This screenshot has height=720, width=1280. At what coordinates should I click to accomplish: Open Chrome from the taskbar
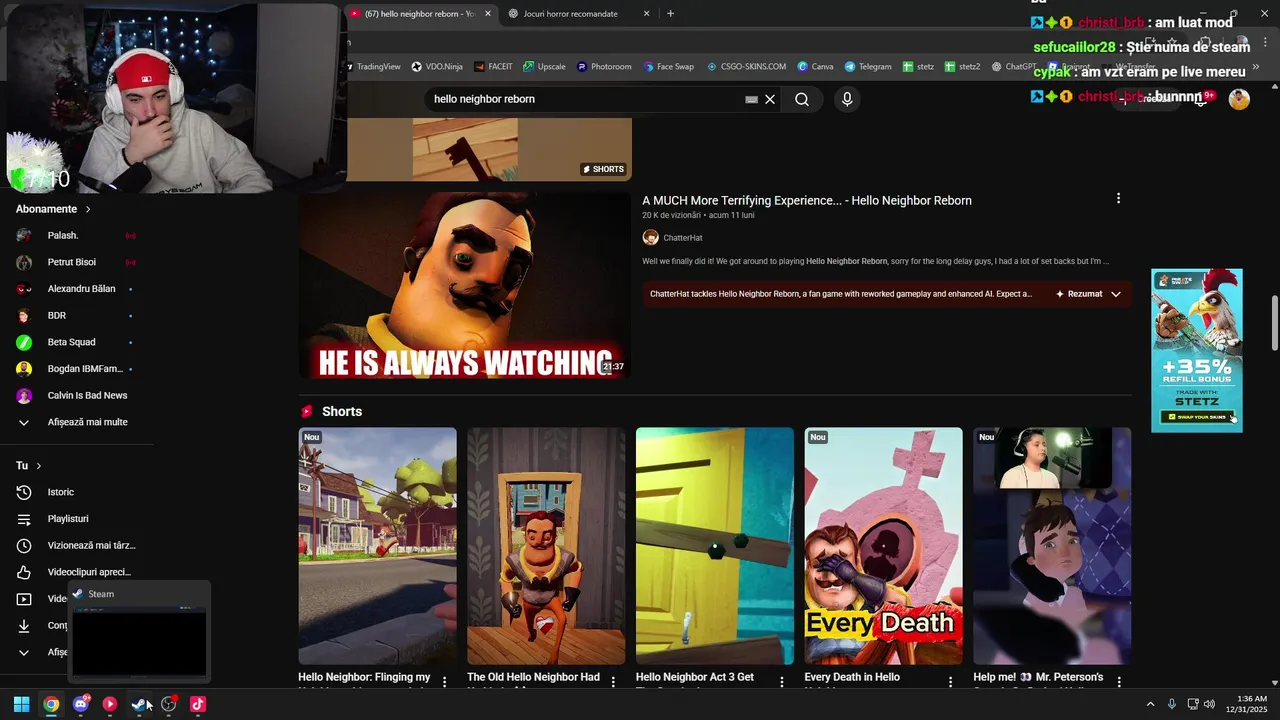[51, 704]
